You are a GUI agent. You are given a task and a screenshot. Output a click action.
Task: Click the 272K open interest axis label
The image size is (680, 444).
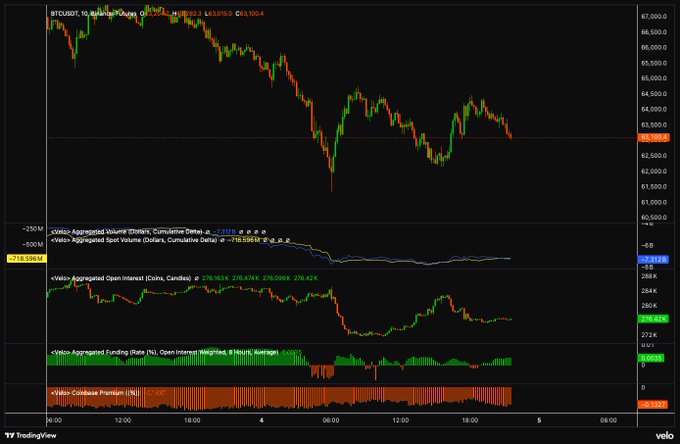[x=649, y=335]
